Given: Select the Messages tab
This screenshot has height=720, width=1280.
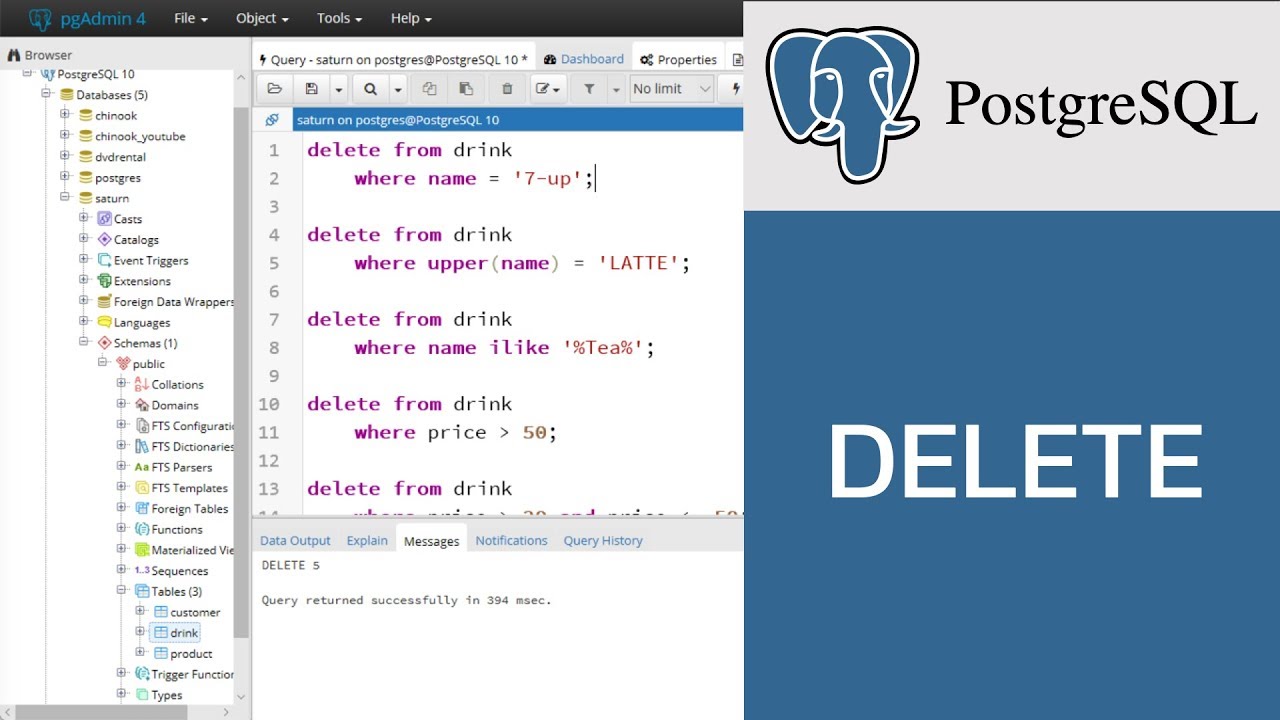Looking at the screenshot, I should point(431,541).
